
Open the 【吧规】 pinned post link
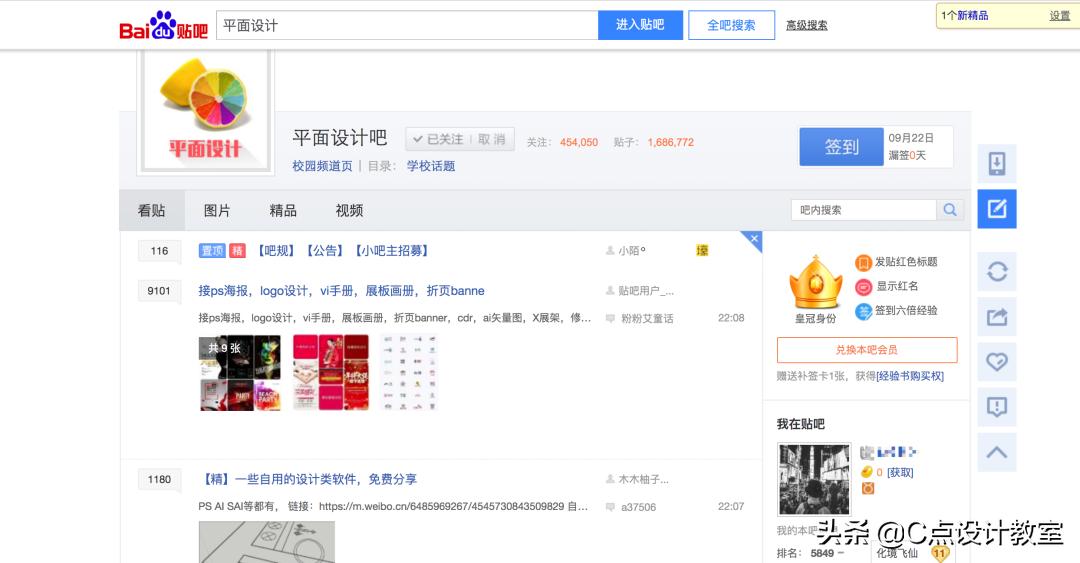click(276, 251)
